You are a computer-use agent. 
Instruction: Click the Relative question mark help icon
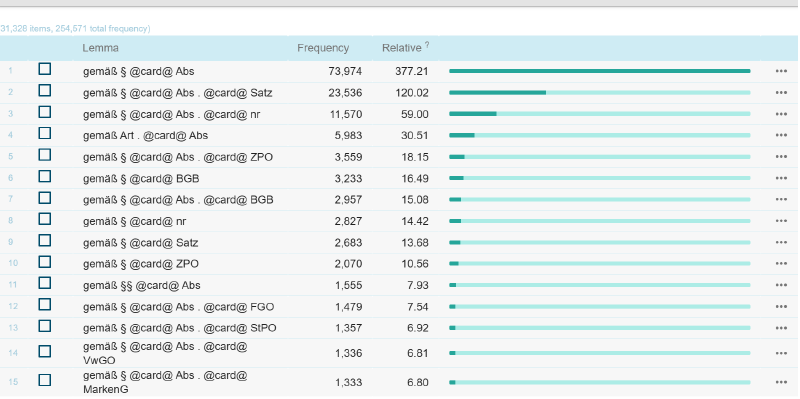[427, 45]
